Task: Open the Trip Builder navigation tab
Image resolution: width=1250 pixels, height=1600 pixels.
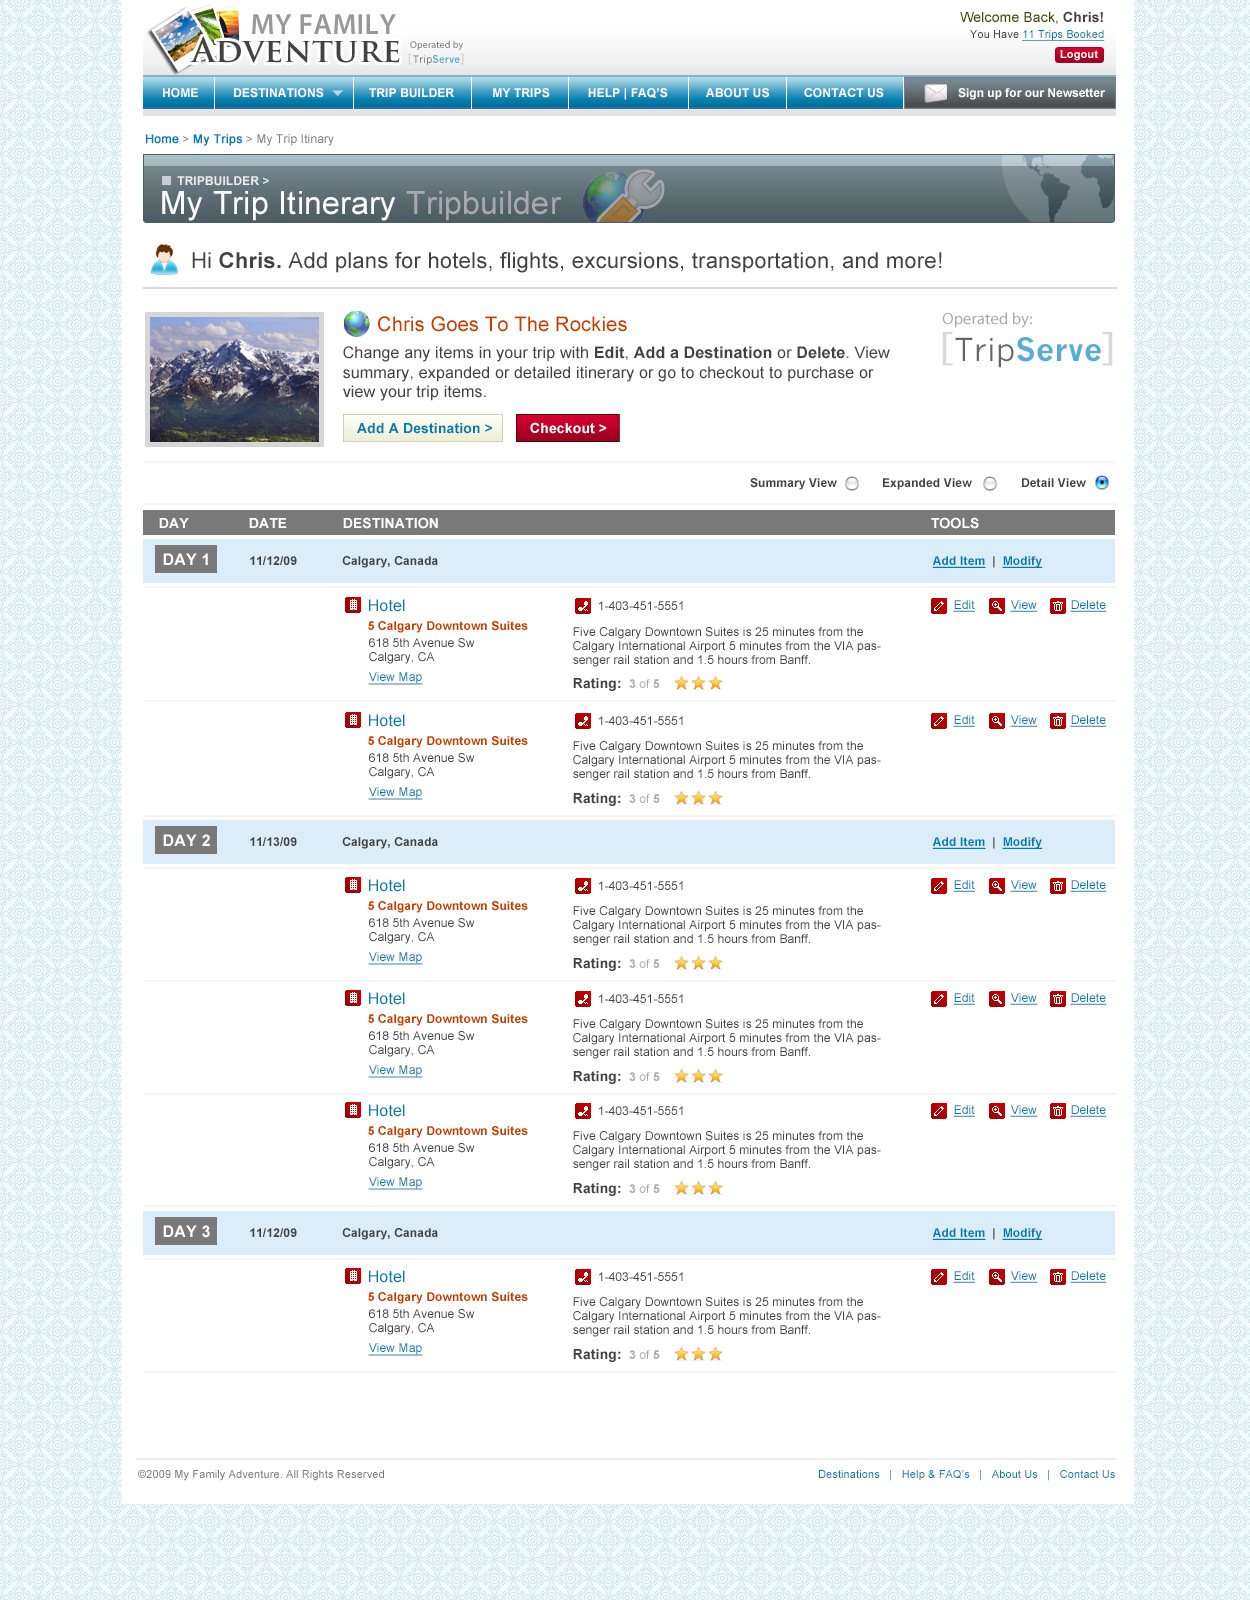Action: pyautogui.click(x=411, y=93)
